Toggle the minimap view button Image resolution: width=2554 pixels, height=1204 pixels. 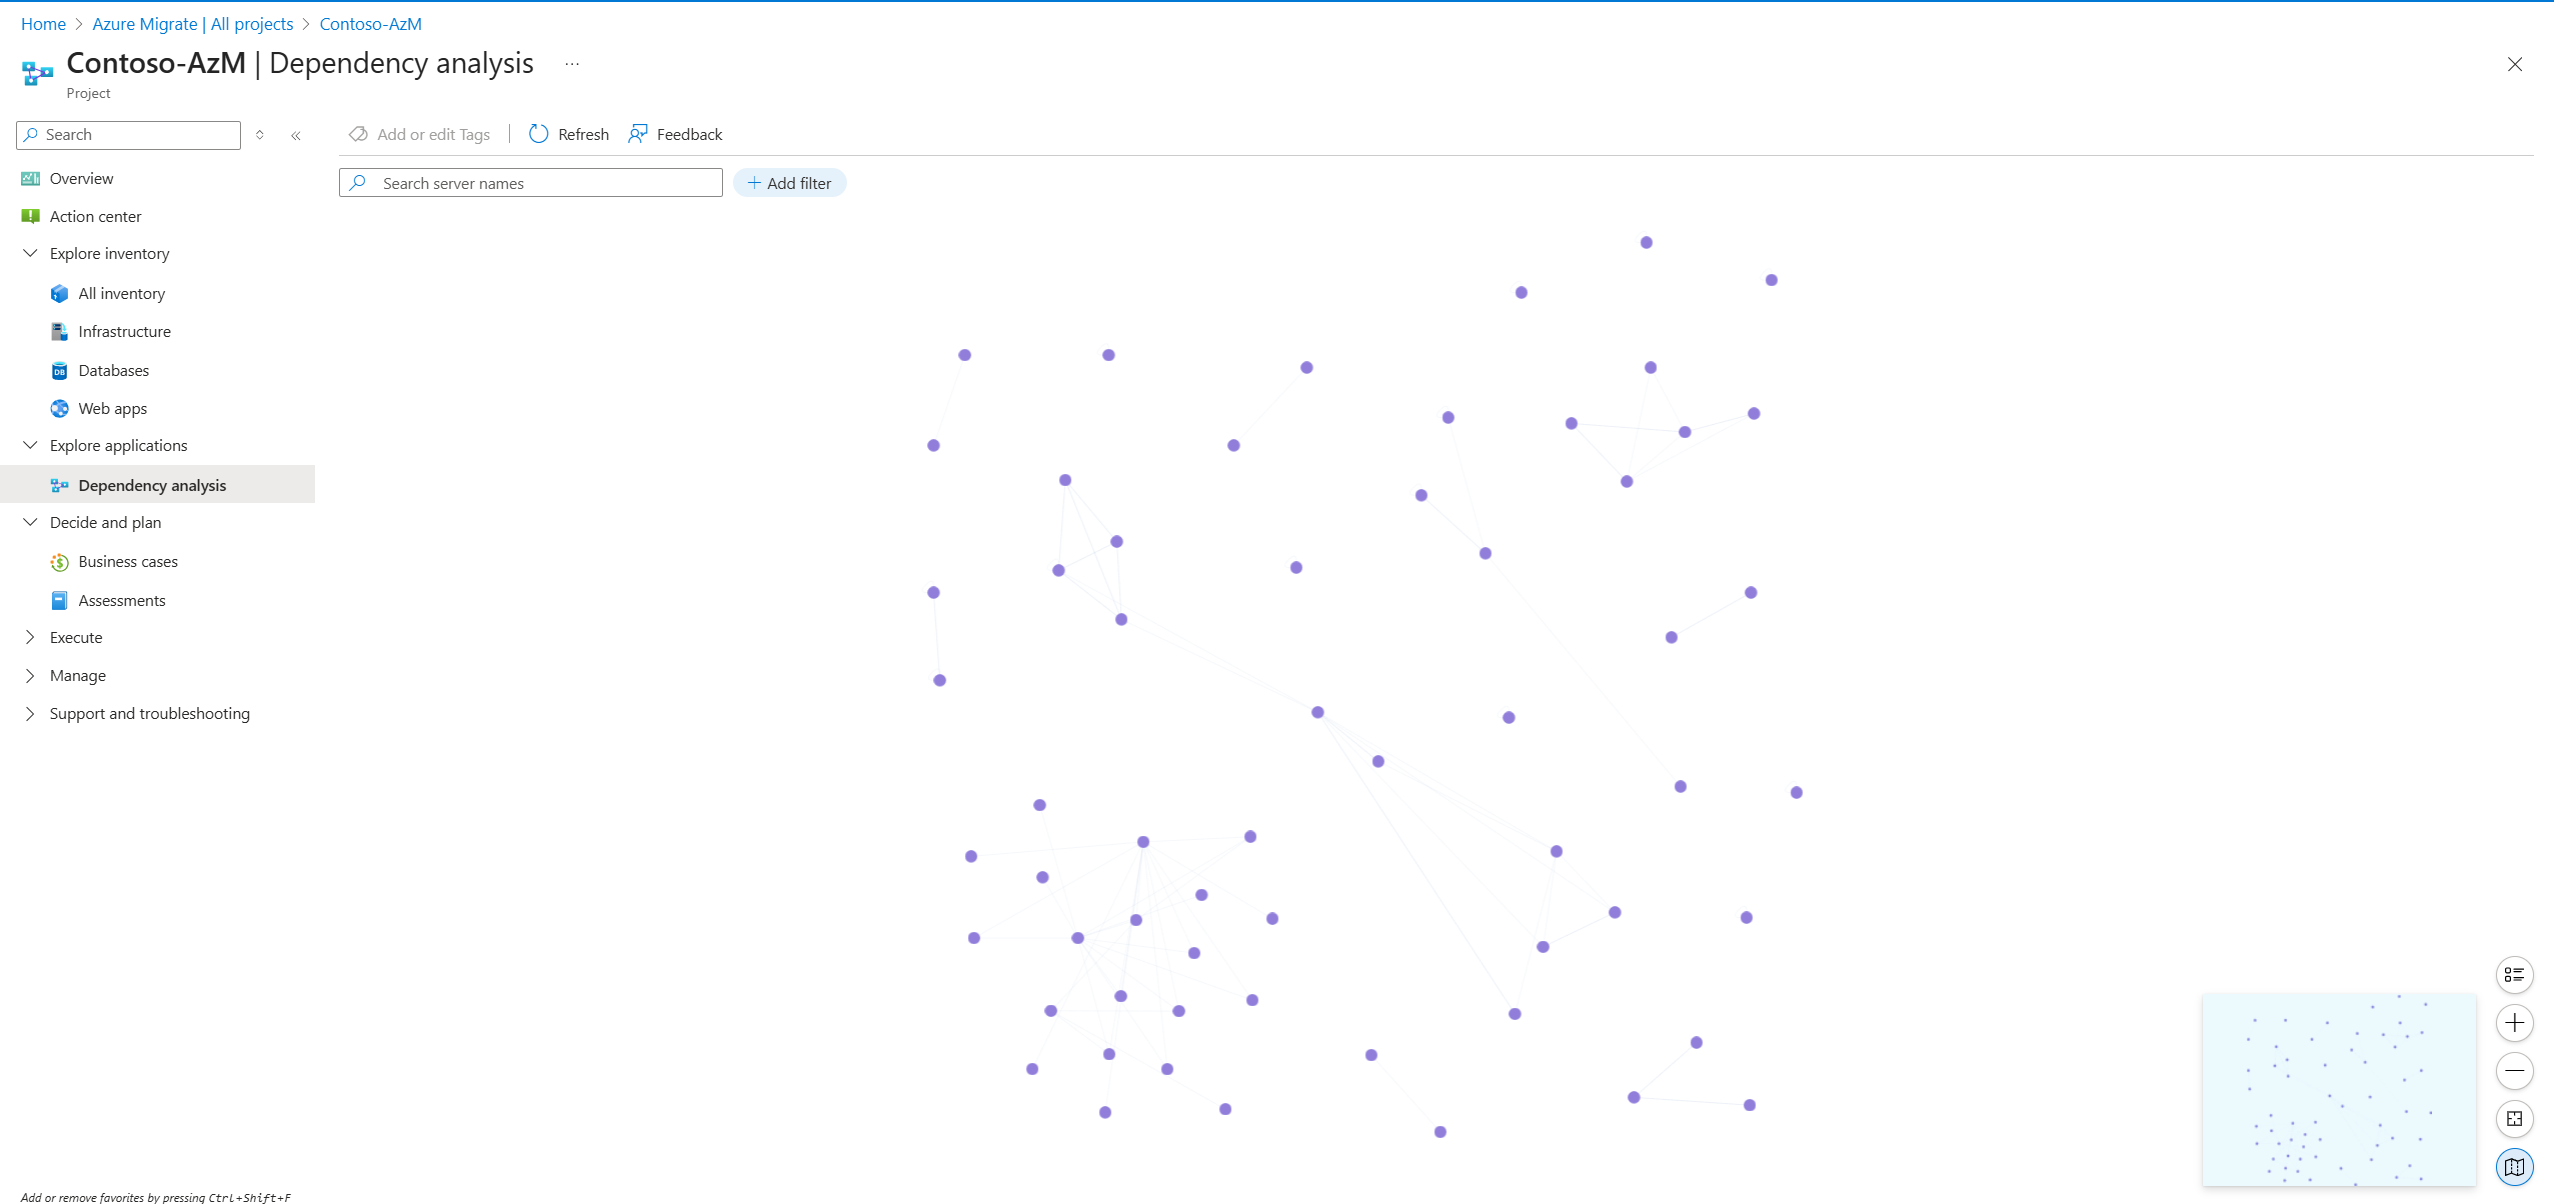[x=2514, y=1166]
